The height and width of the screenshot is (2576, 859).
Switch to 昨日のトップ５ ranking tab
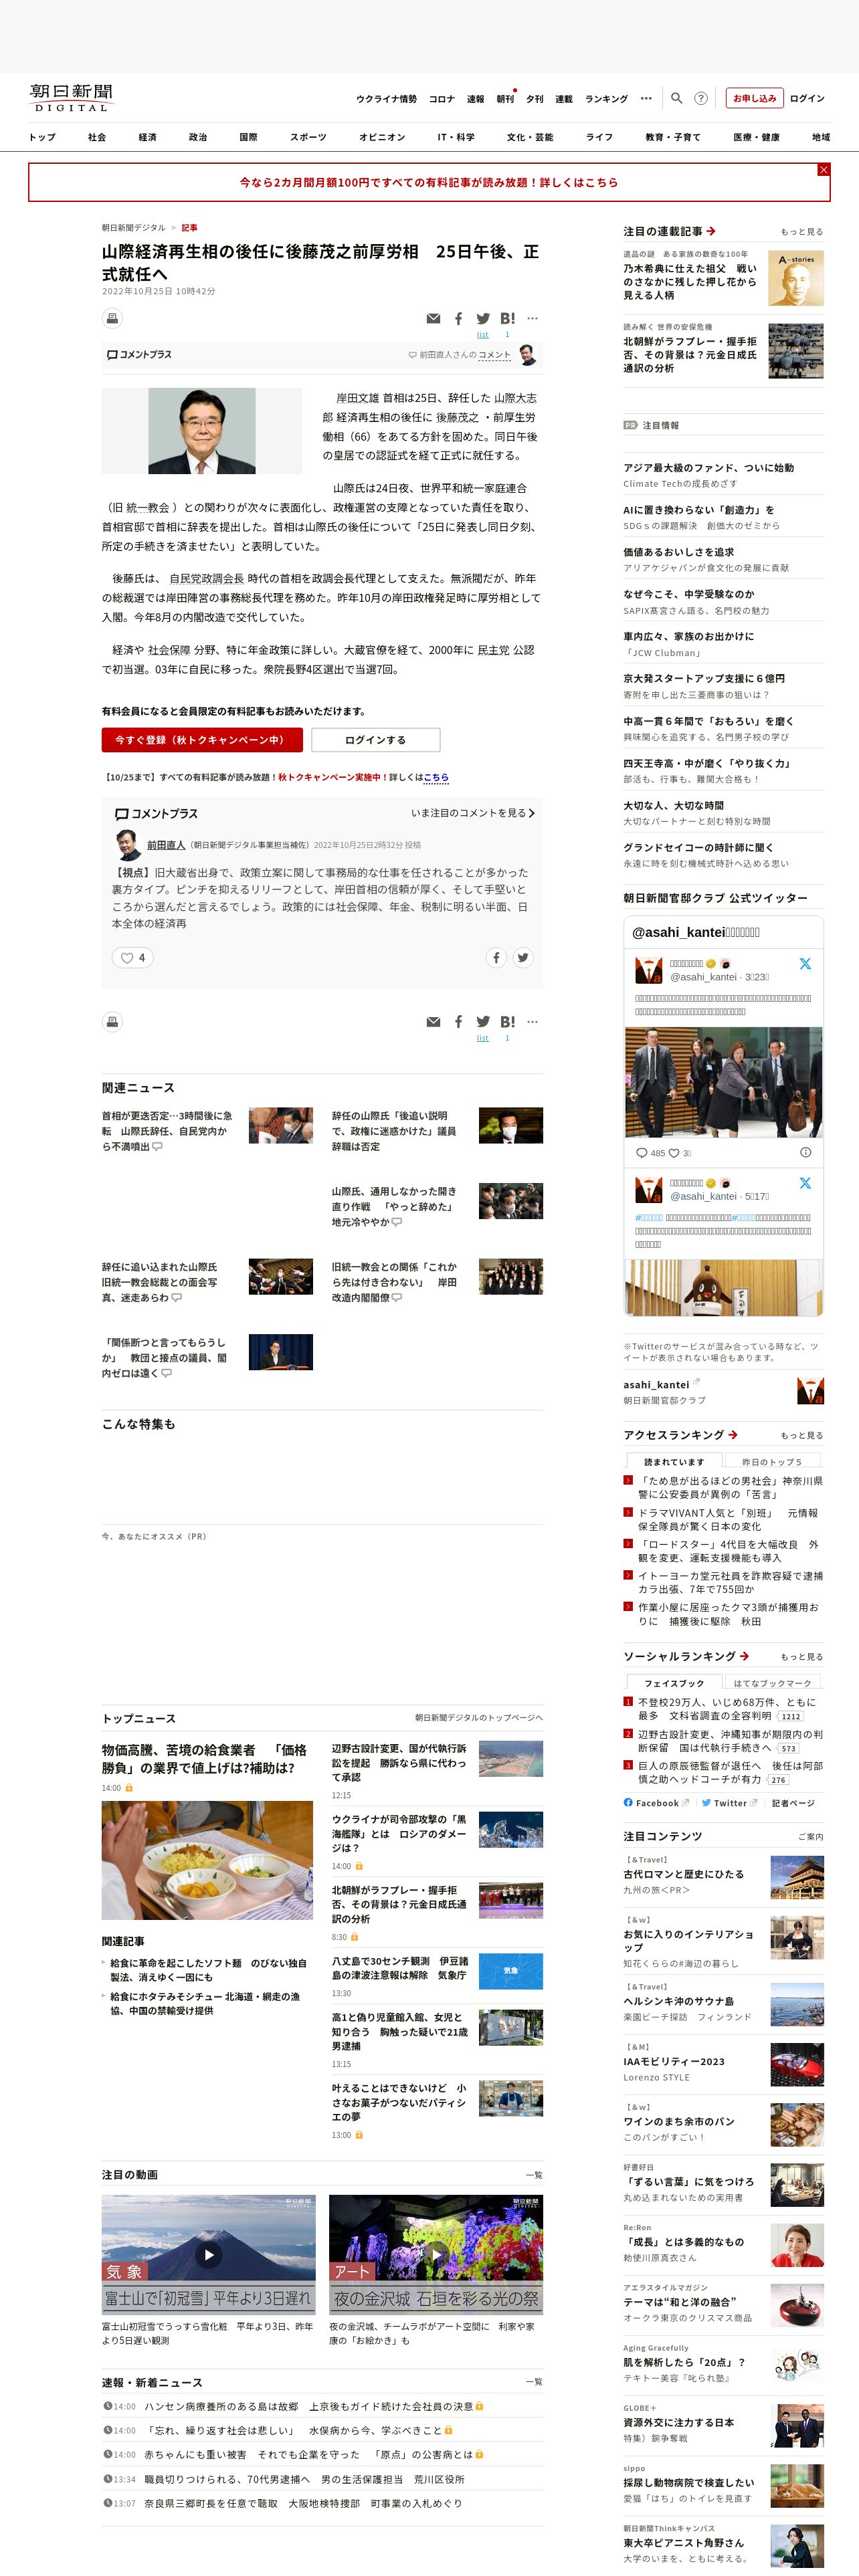[772, 1462]
